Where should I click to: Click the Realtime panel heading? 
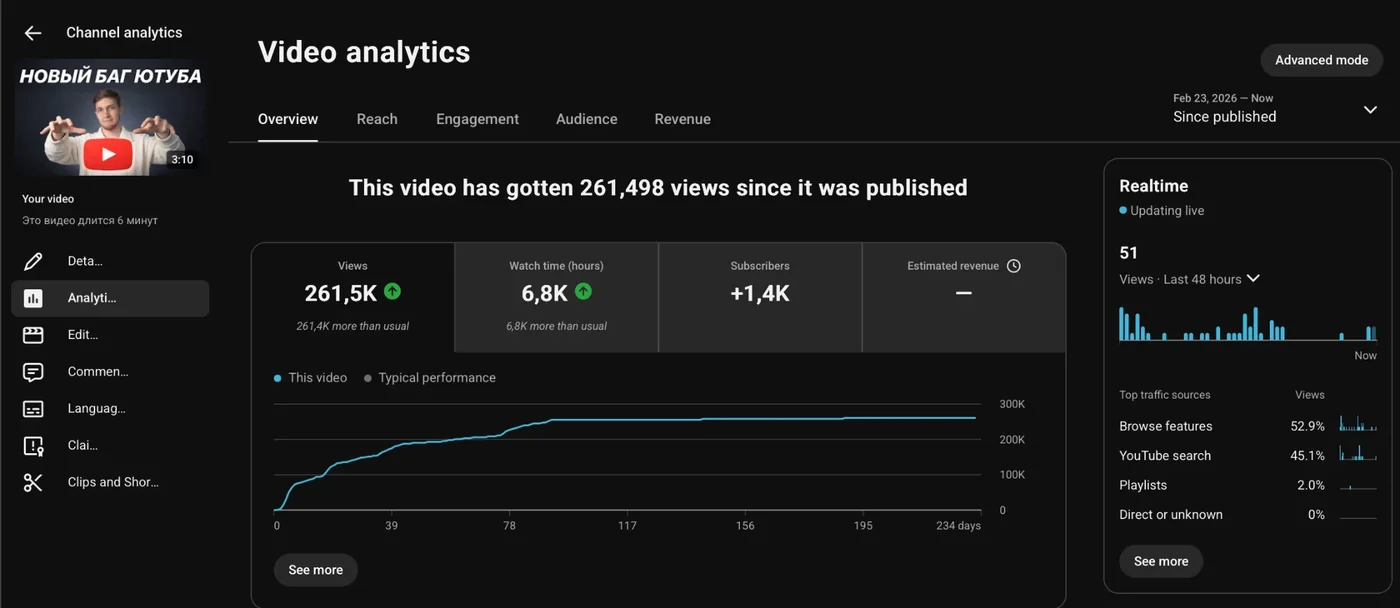point(1154,186)
